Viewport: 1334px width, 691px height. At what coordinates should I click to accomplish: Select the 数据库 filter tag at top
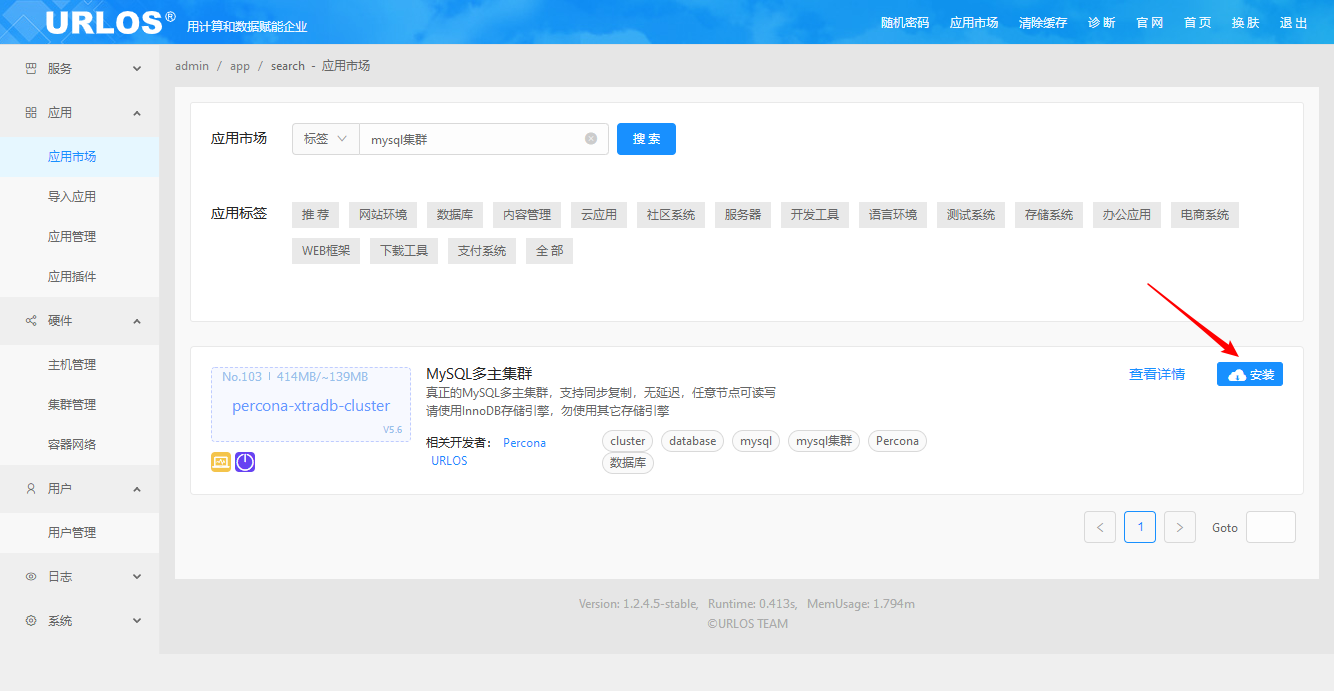click(456, 215)
